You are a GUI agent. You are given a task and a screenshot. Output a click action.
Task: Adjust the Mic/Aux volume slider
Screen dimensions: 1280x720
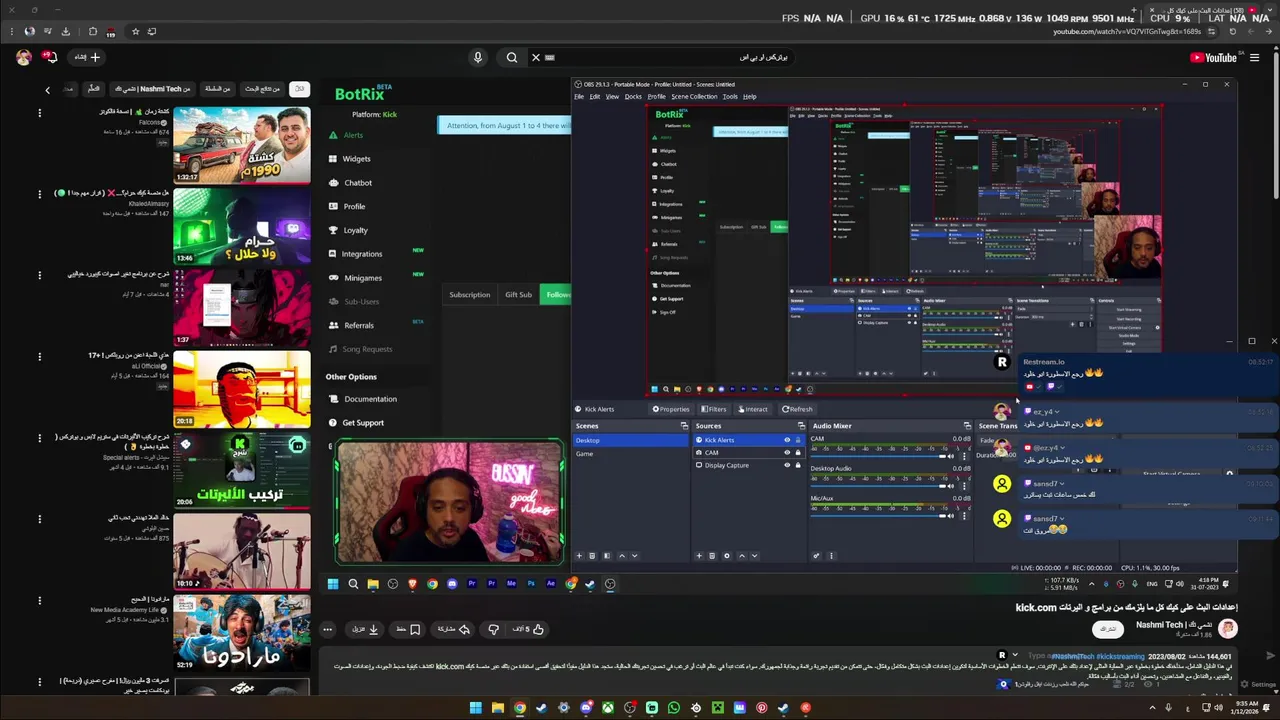pos(876,516)
